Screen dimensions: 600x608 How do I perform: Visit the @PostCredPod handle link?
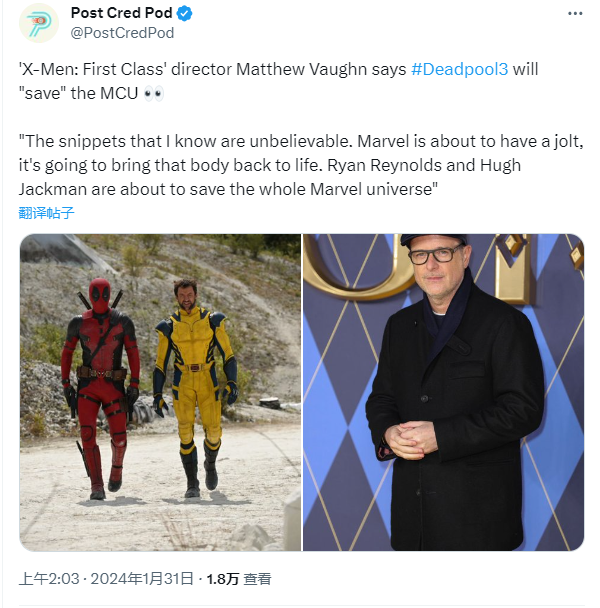122,33
